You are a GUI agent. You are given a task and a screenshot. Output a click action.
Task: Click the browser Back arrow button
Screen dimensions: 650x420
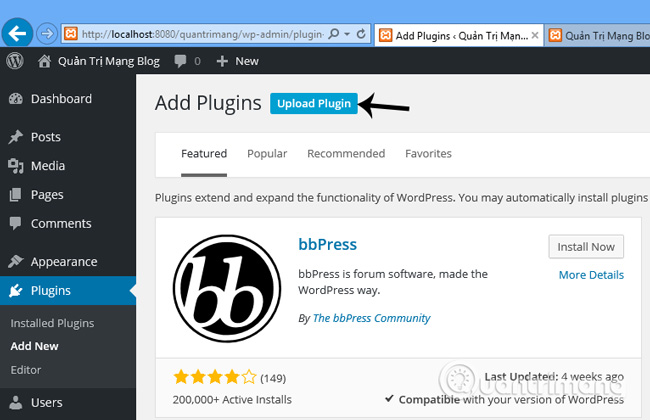point(17,33)
